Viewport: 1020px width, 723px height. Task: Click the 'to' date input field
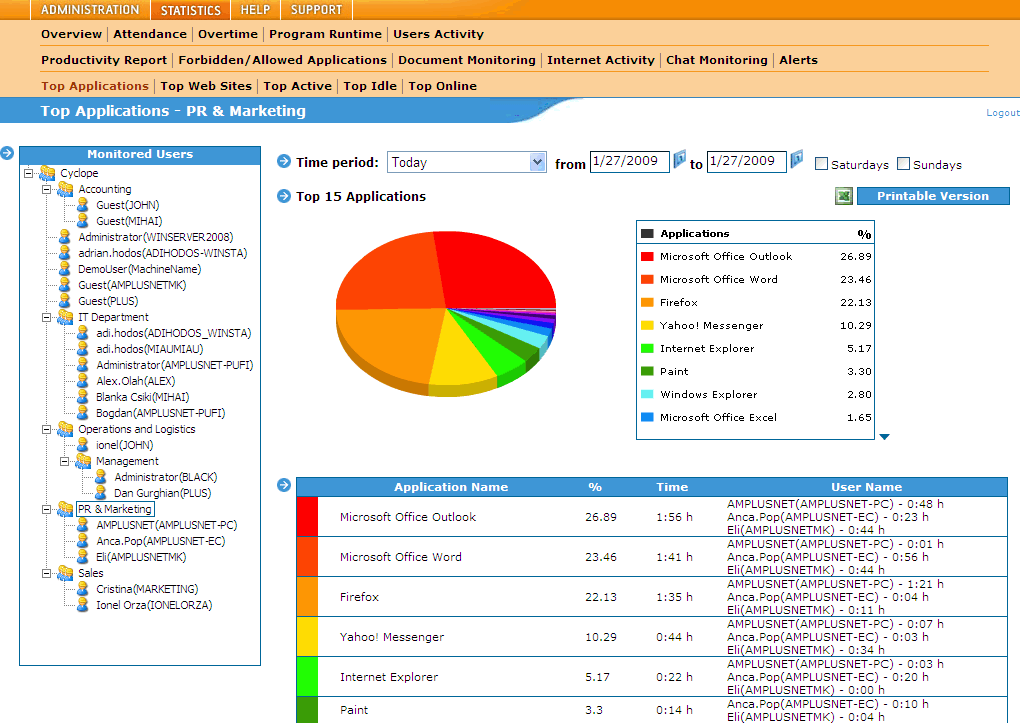(746, 161)
